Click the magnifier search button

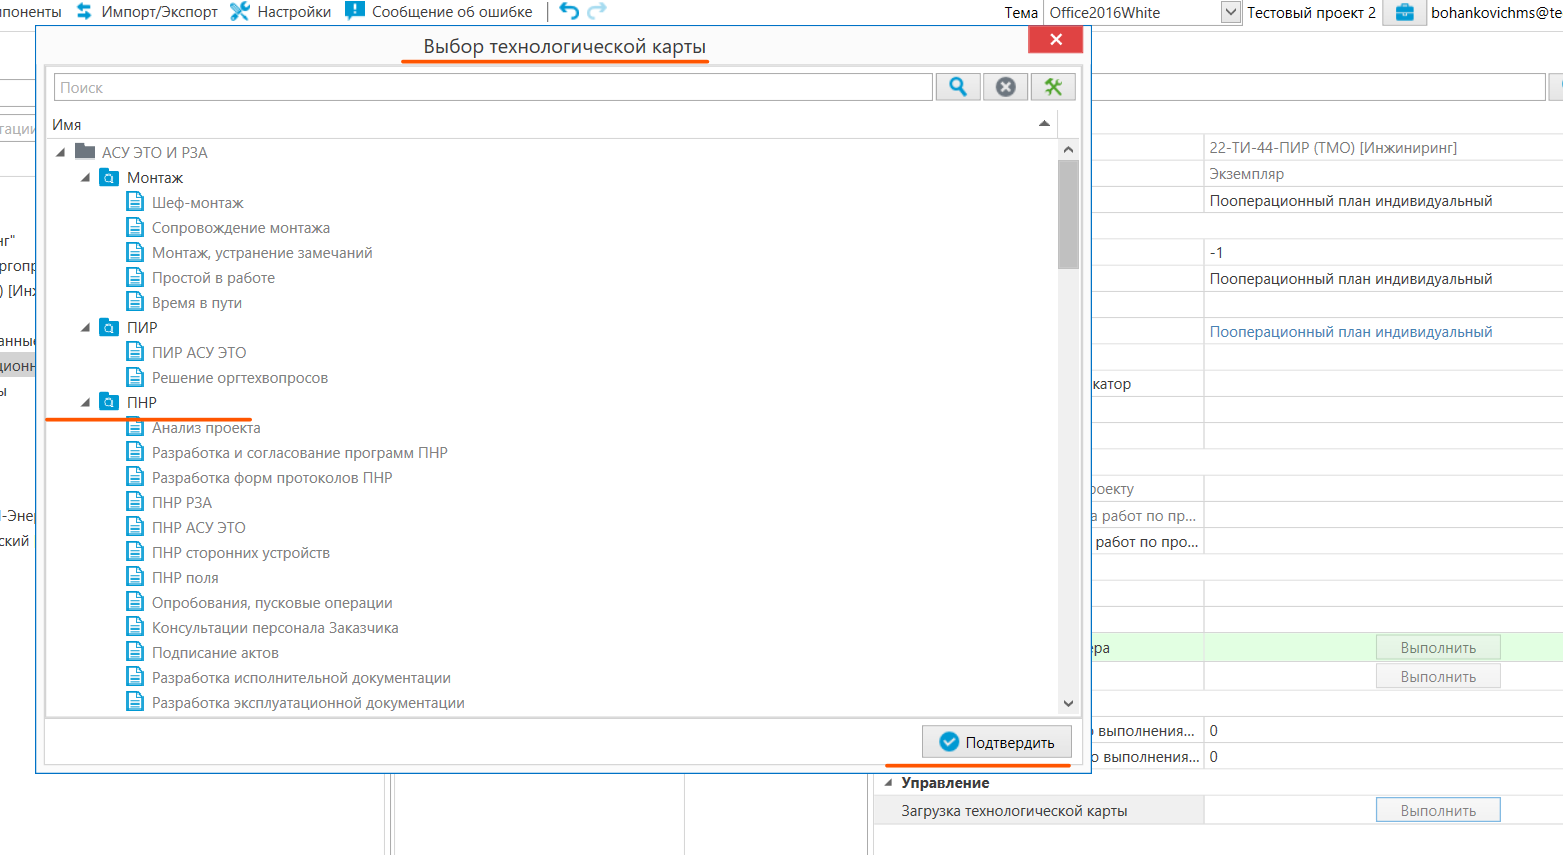(x=957, y=87)
